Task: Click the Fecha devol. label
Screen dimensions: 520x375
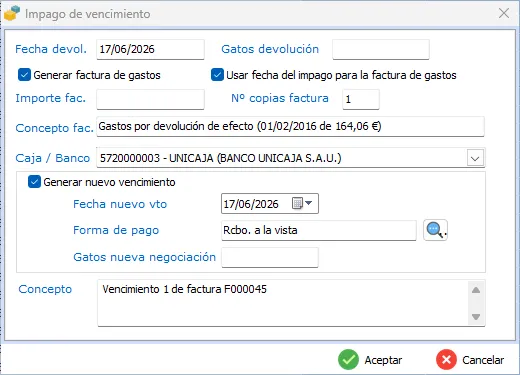Action: point(51,49)
